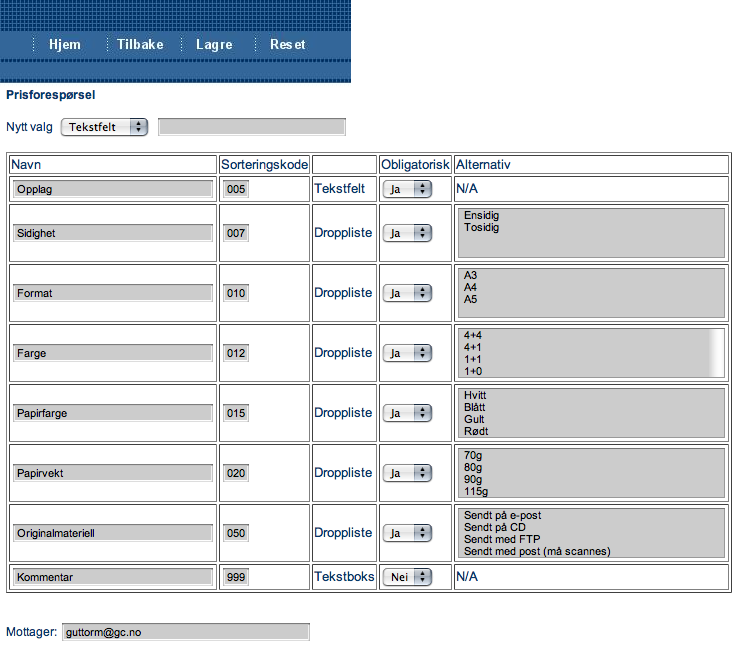The height and width of the screenshot is (646, 738).
Task: Save the form with Lagre
Action: [214, 45]
